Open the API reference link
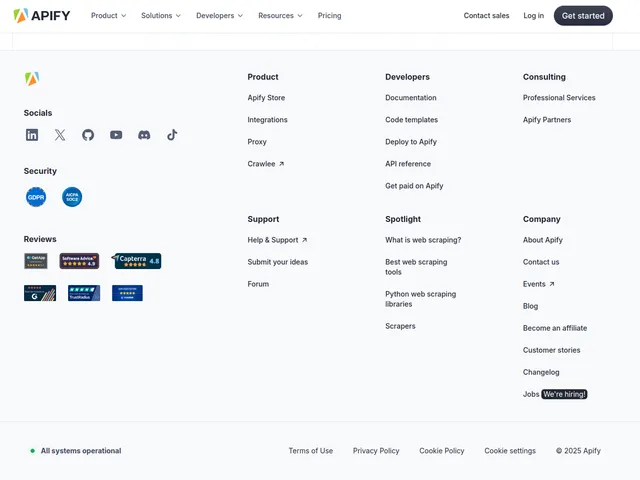Viewport: 640px width, 480px height. (x=408, y=164)
